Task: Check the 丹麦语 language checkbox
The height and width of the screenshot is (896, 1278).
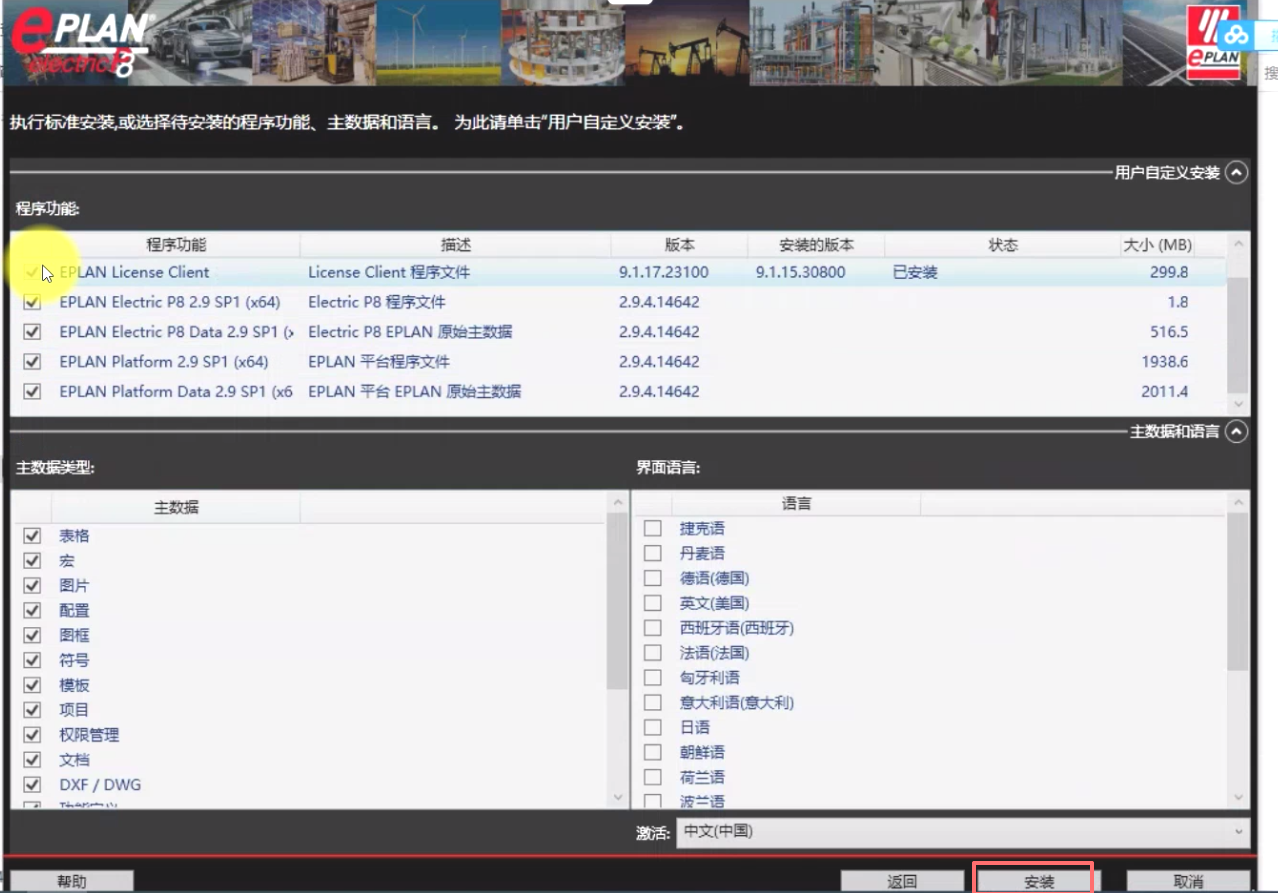Action: [653, 553]
